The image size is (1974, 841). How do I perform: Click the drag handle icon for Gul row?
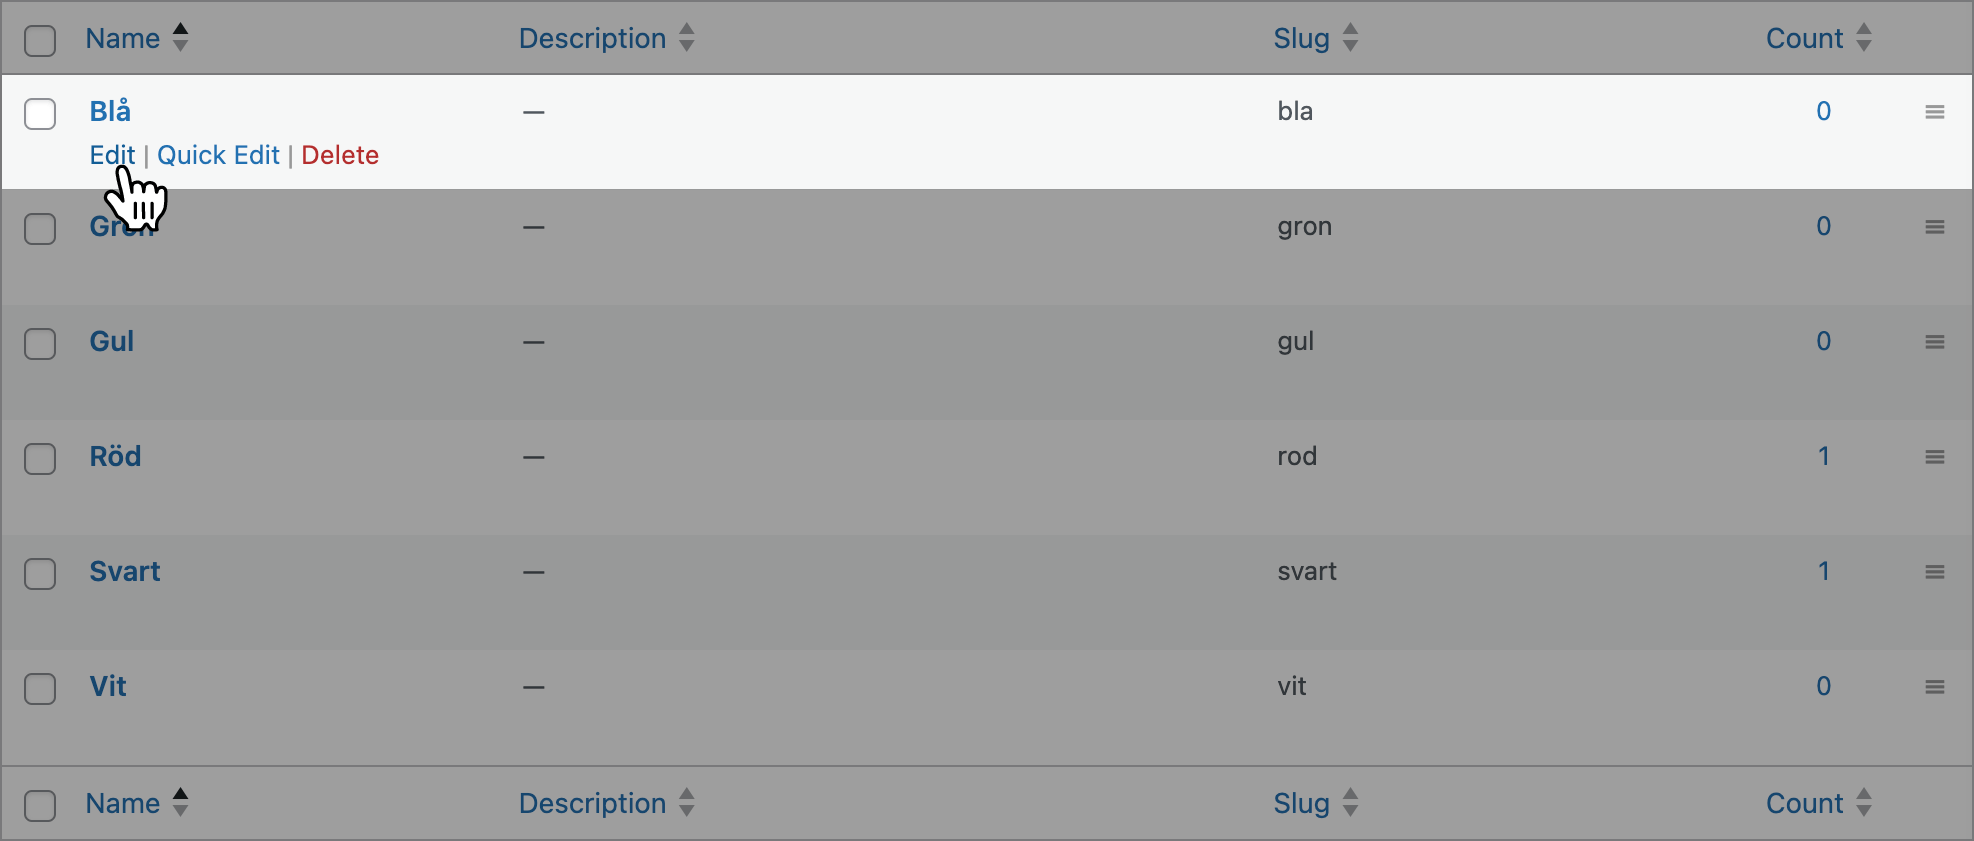pos(1934,342)
